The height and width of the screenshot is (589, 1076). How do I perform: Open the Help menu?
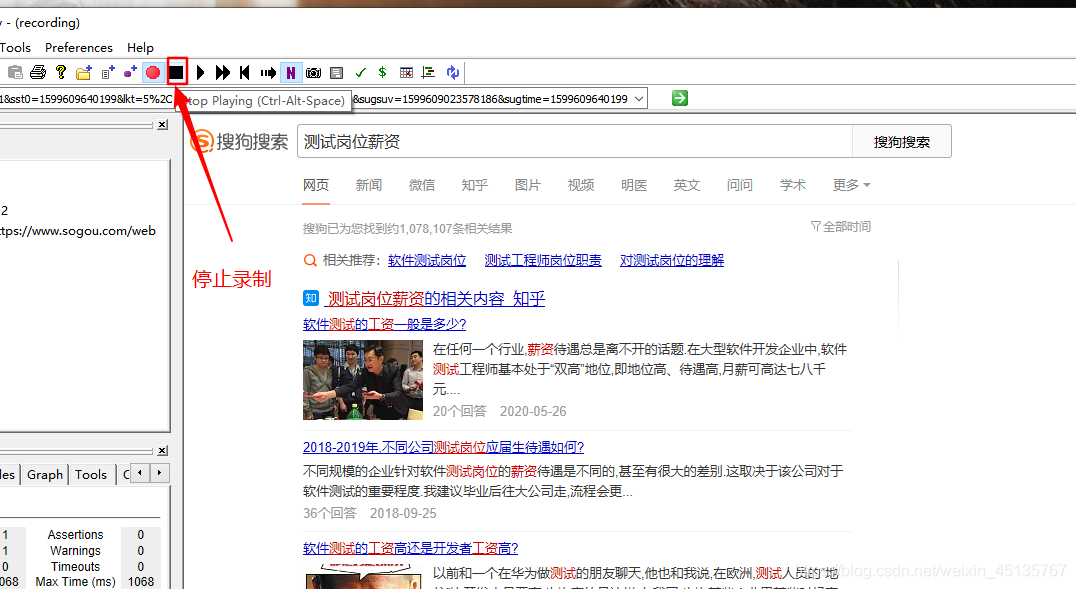pyautogui.click(x=140, y=47)
